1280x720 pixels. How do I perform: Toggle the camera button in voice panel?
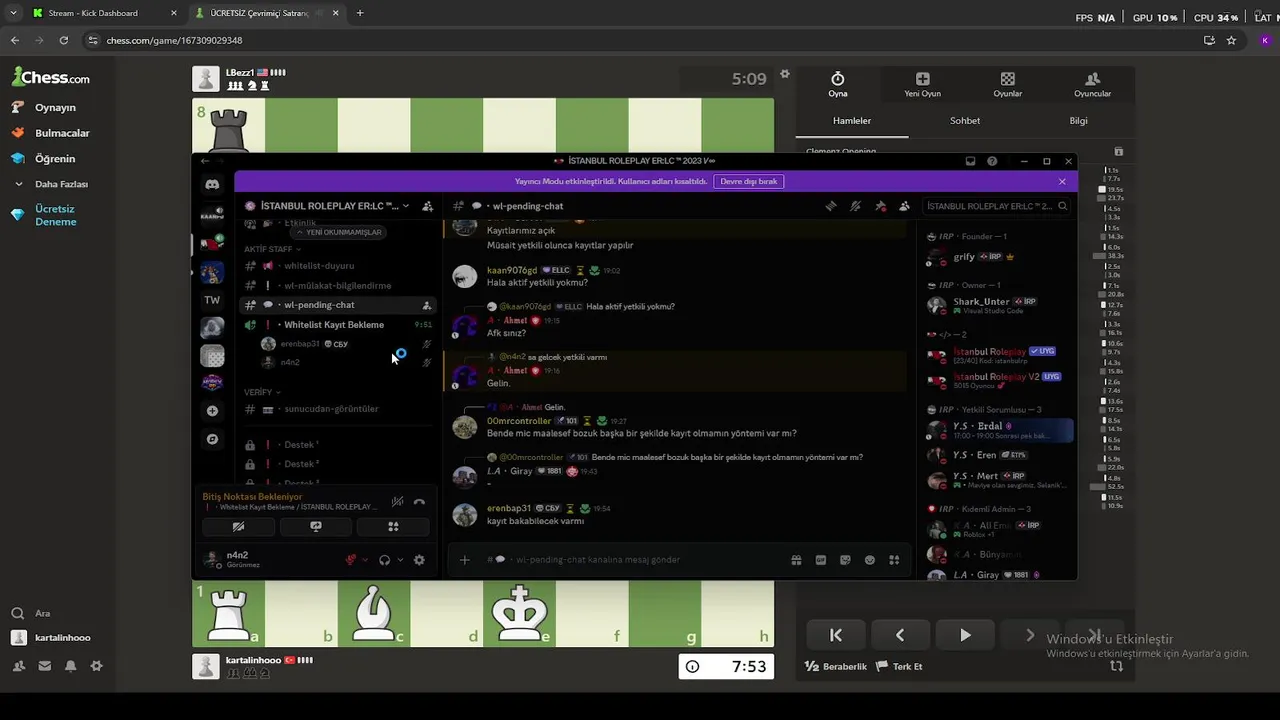click(x=238, y=527)
